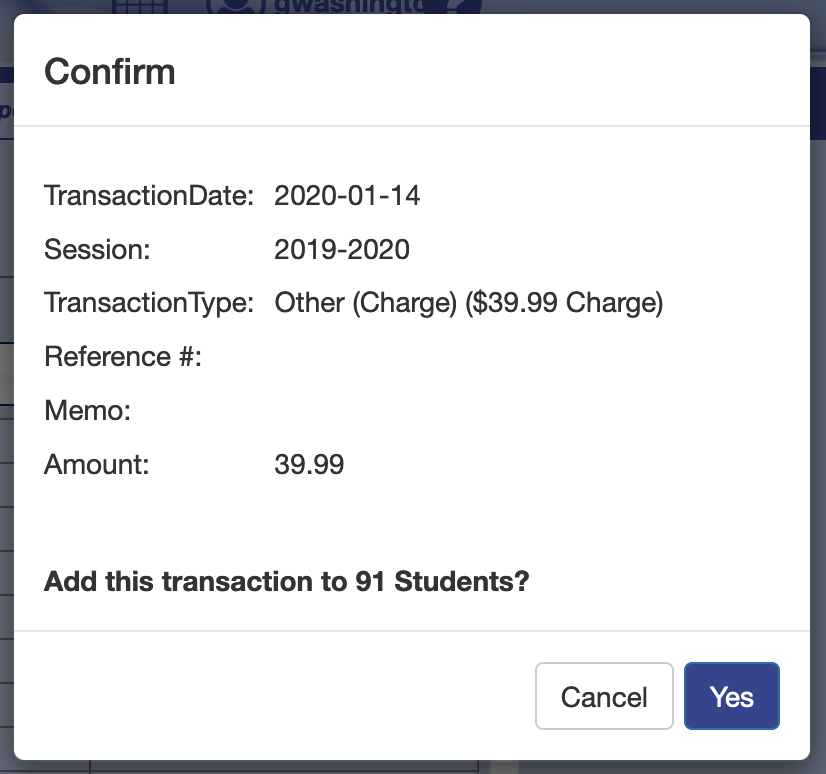Cancel the transaction confirmation
826x774 pixels.
(x=604, y=696)
